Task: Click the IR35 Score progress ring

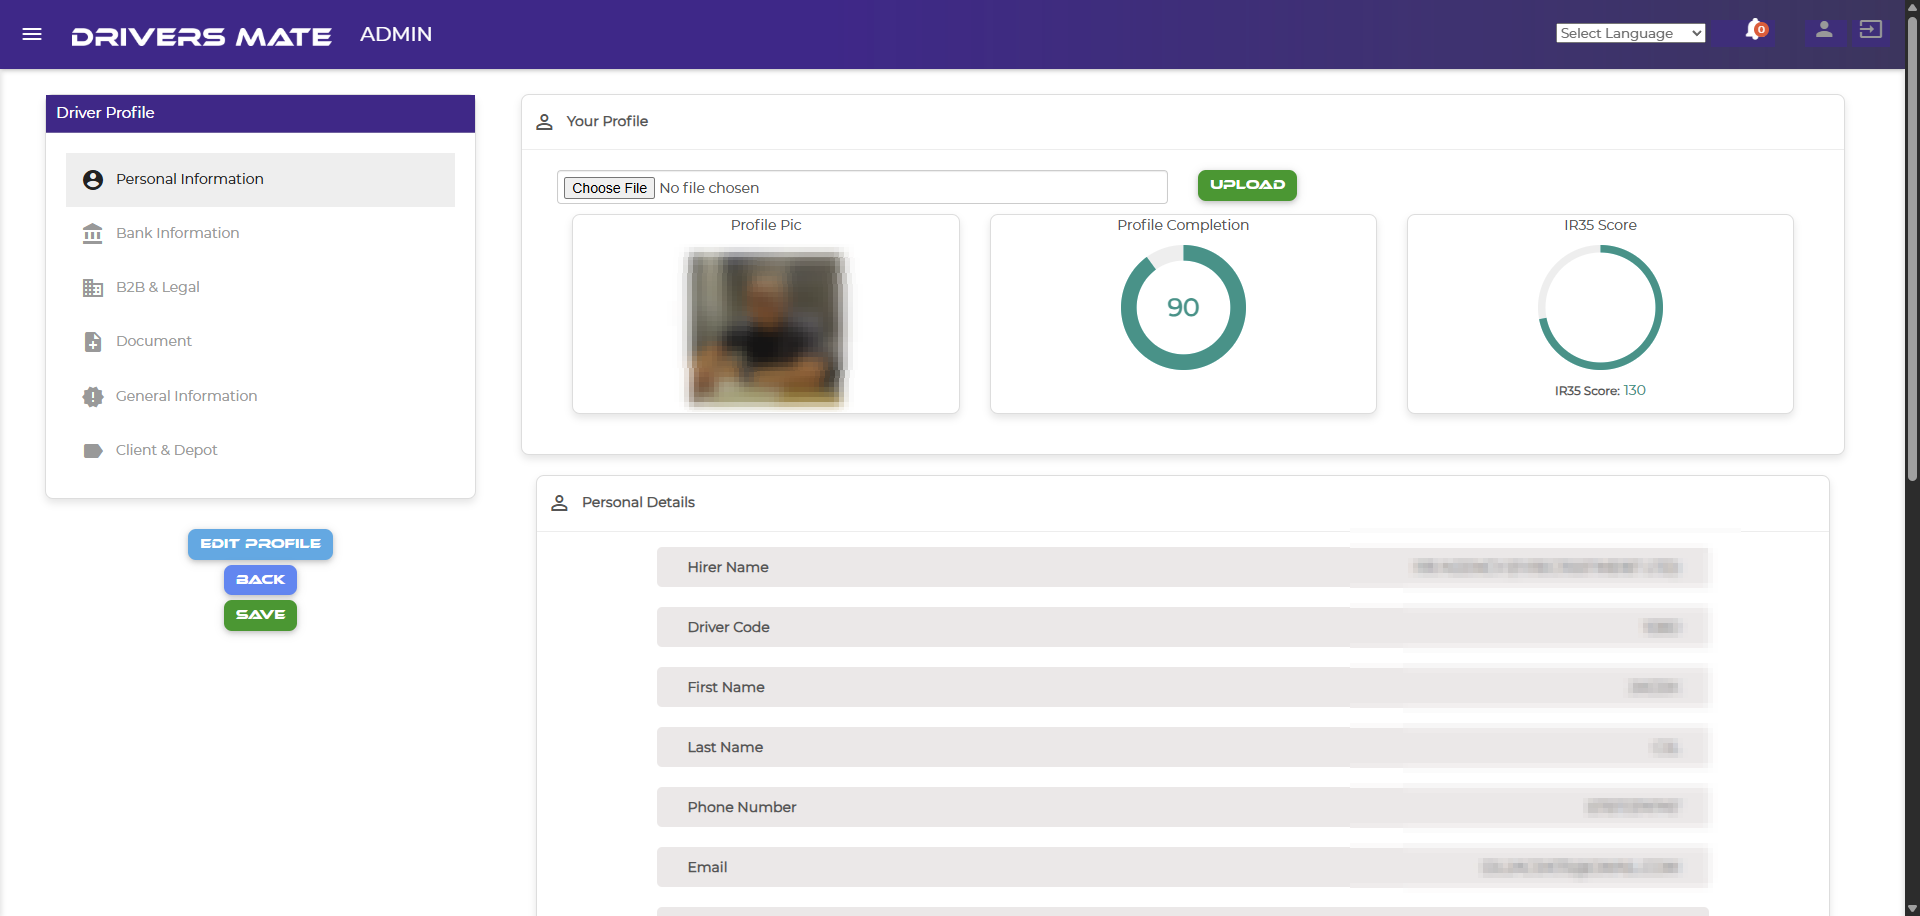Action: pyautogui.click(x=1600, y=308)
